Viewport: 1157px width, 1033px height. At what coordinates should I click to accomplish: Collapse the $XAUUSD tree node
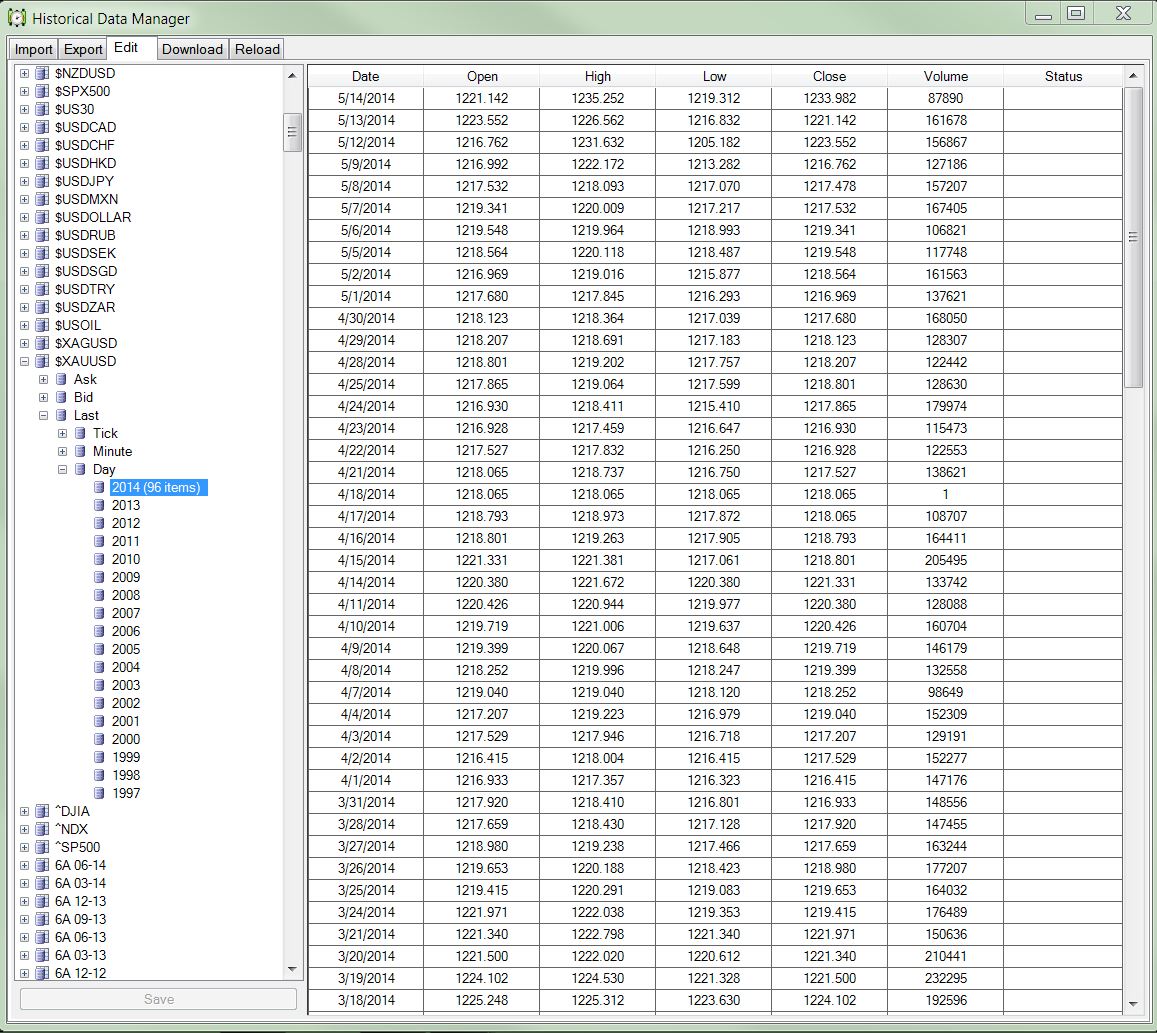[x=24, y=362]
